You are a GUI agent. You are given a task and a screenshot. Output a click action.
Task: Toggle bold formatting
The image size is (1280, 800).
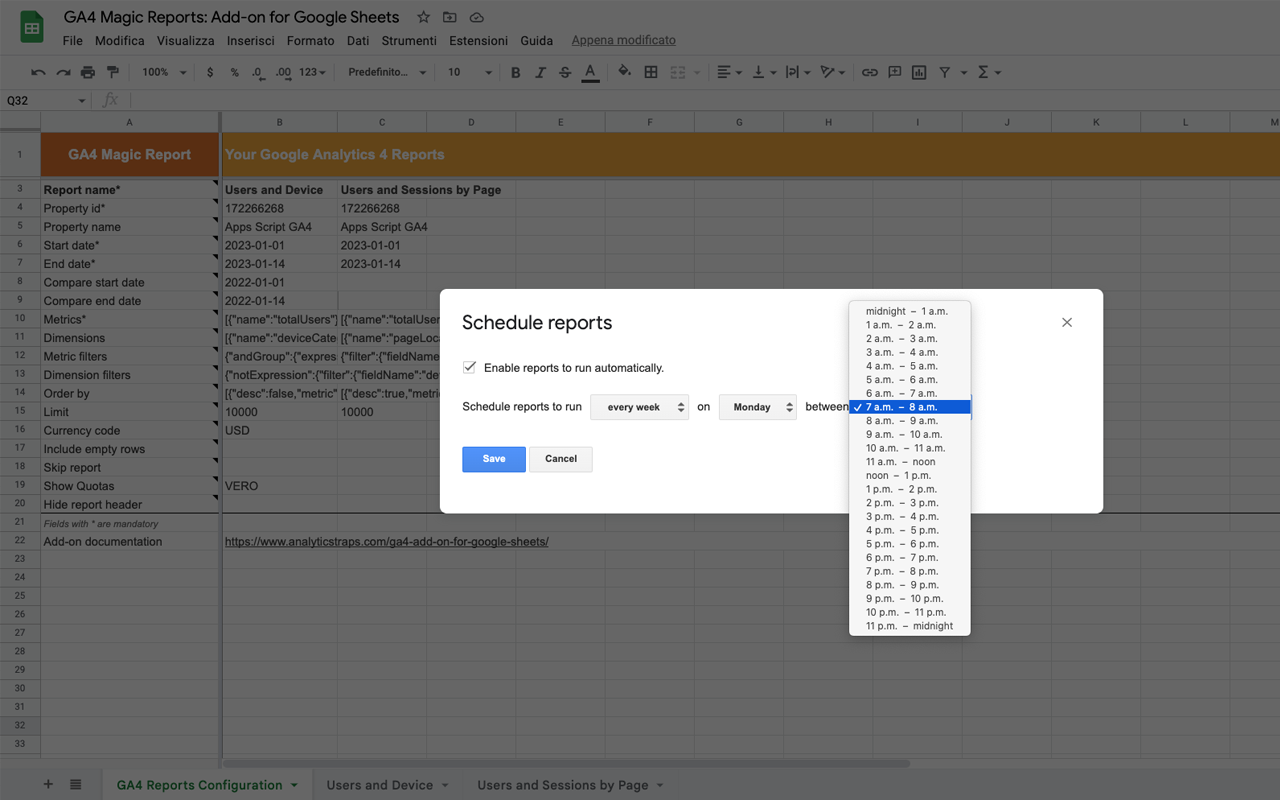(x=515, y=71)
